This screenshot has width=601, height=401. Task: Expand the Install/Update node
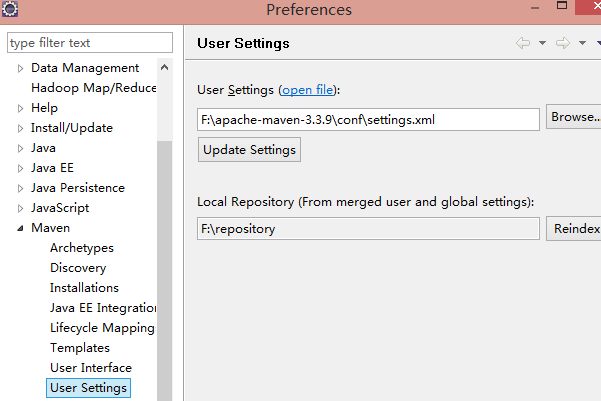pos(20,128)
